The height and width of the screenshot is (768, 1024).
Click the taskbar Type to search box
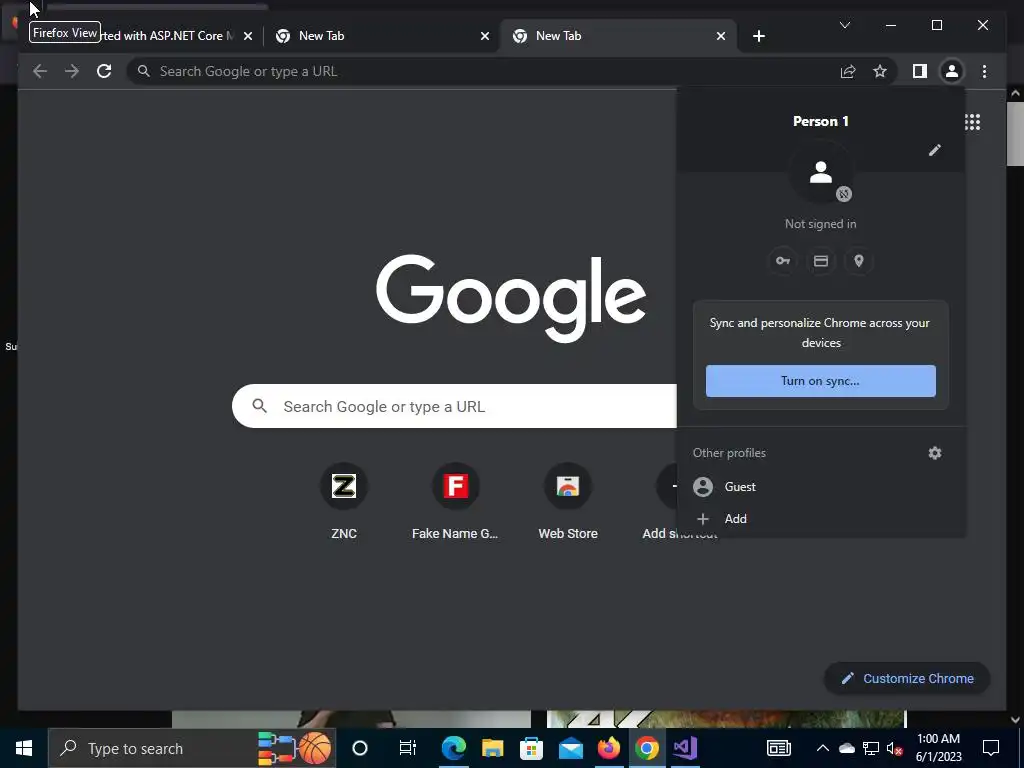(x=192, y=748)
